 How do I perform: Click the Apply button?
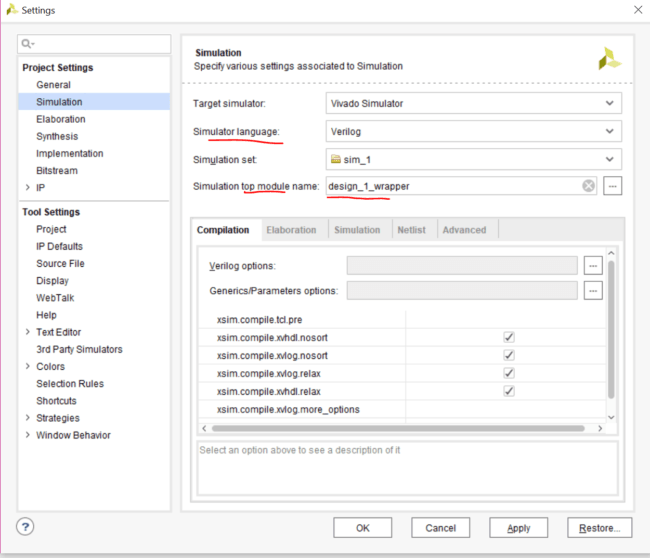(519, 528)
